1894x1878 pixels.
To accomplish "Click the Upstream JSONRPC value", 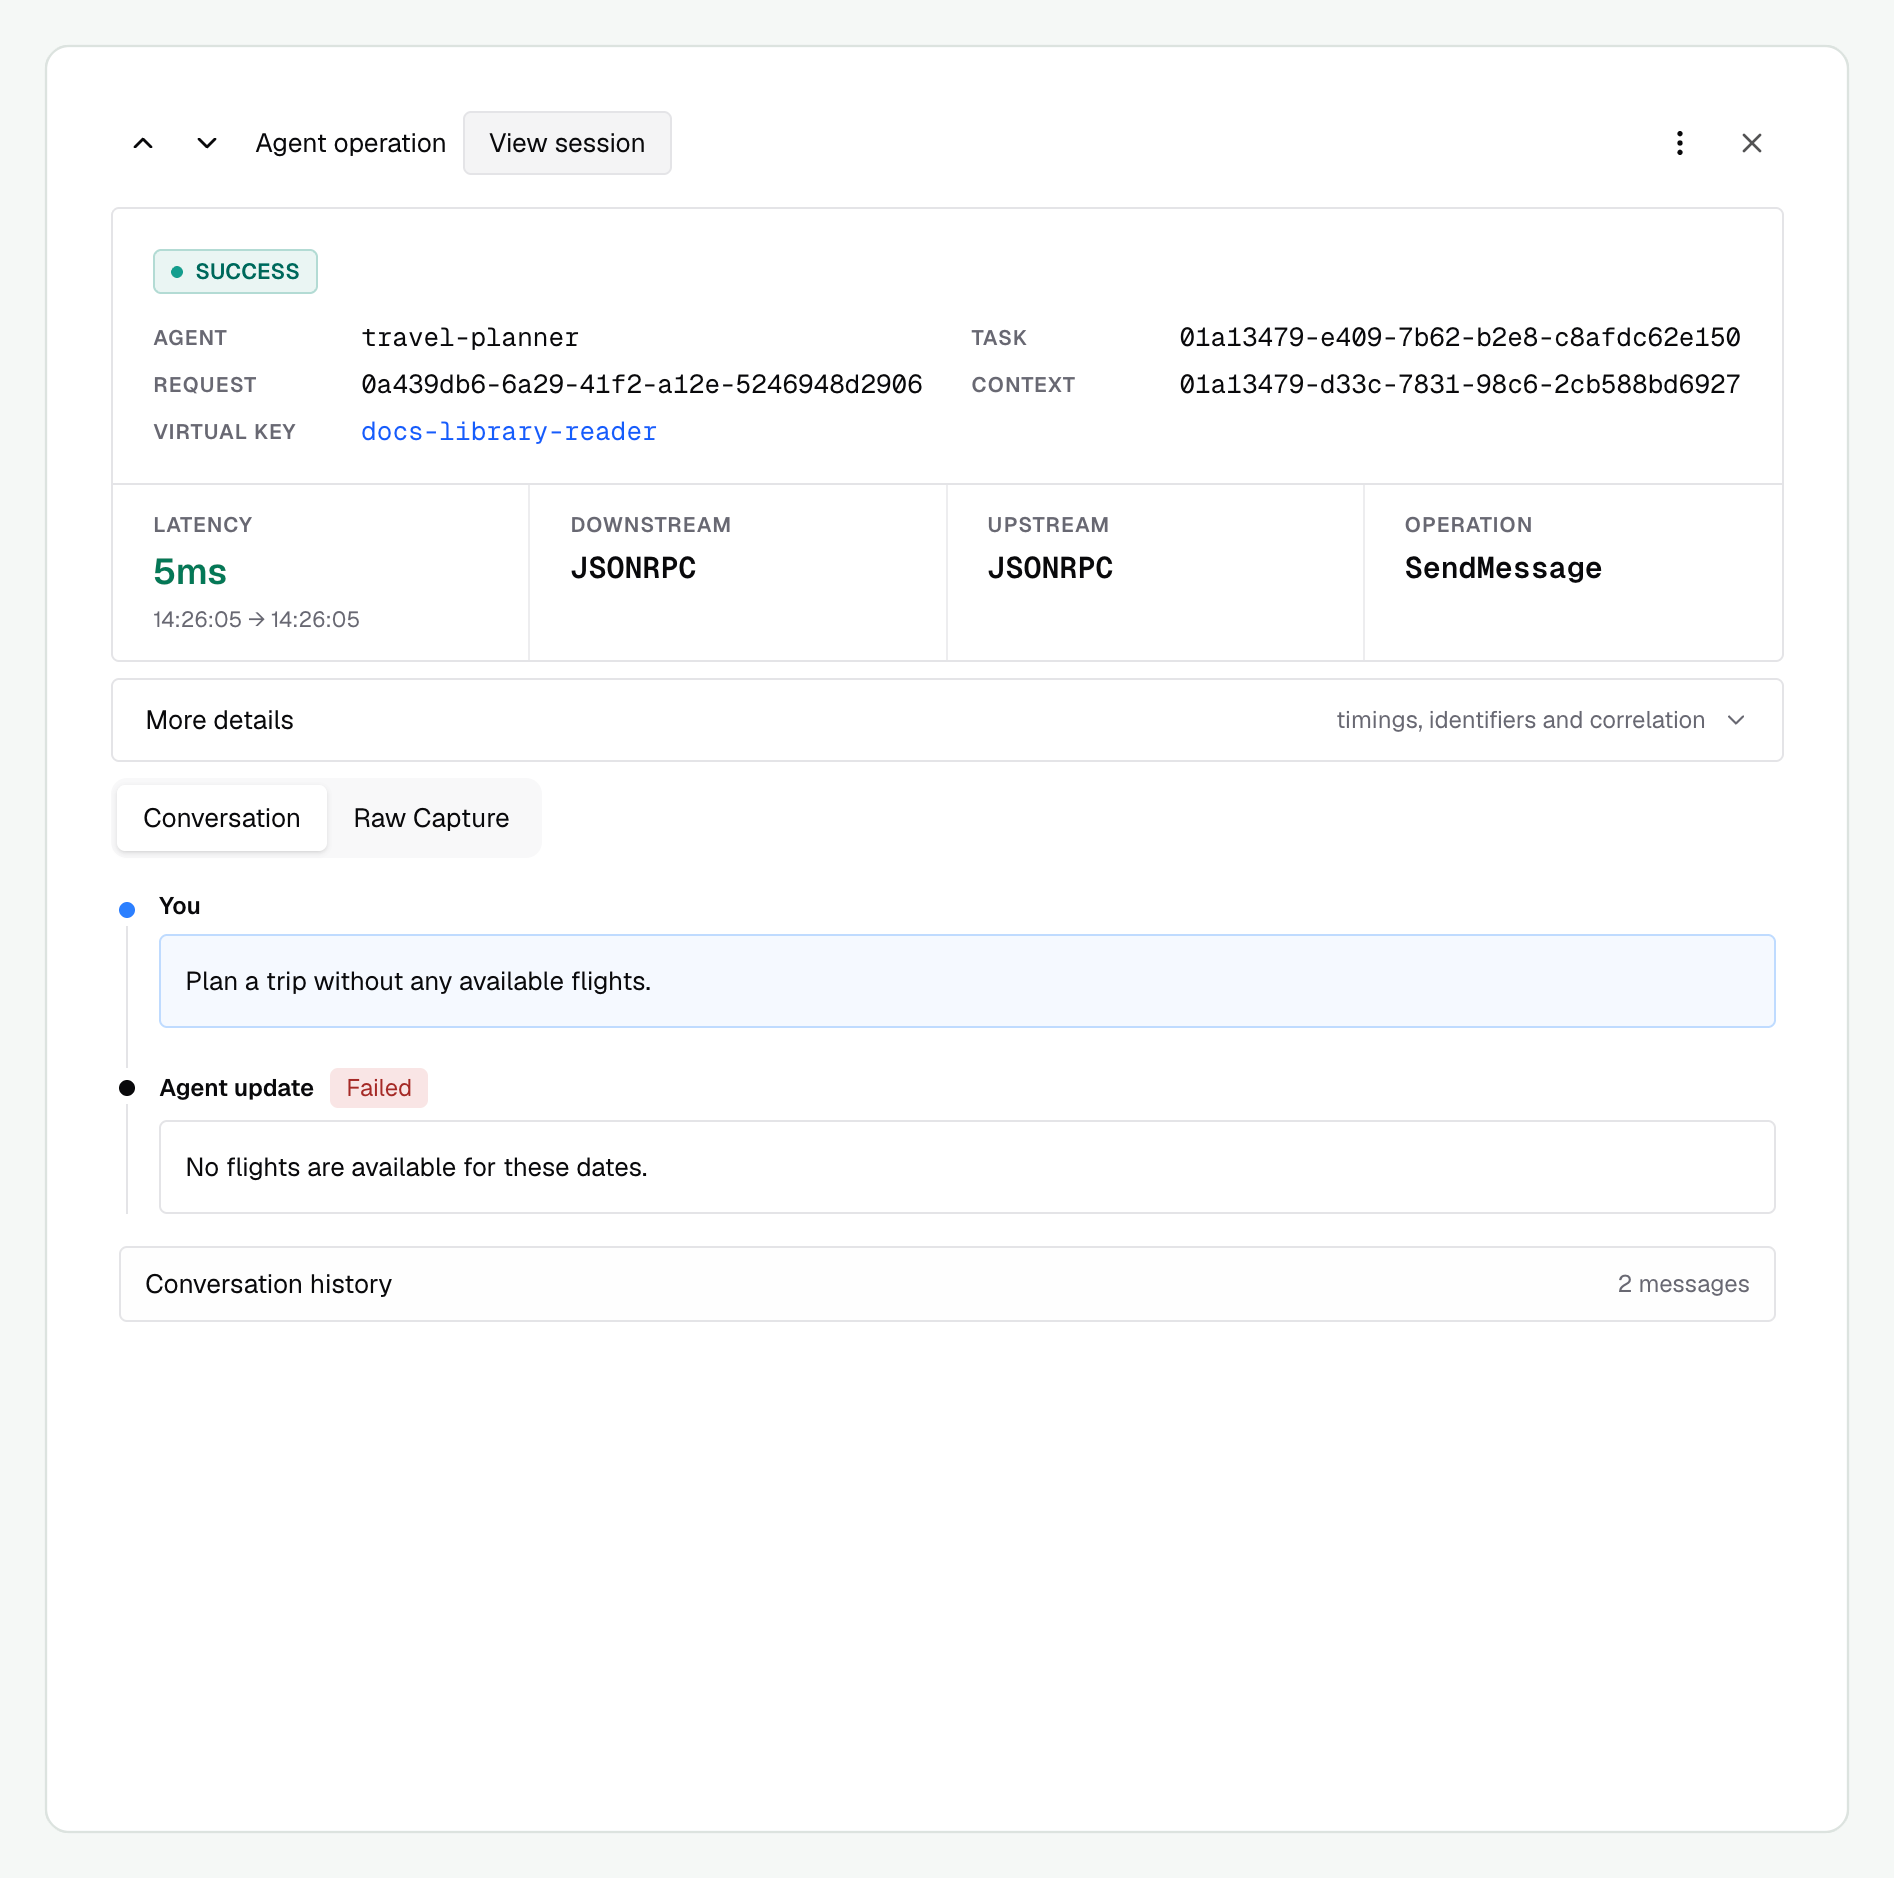I will [x=1050, y=568].
